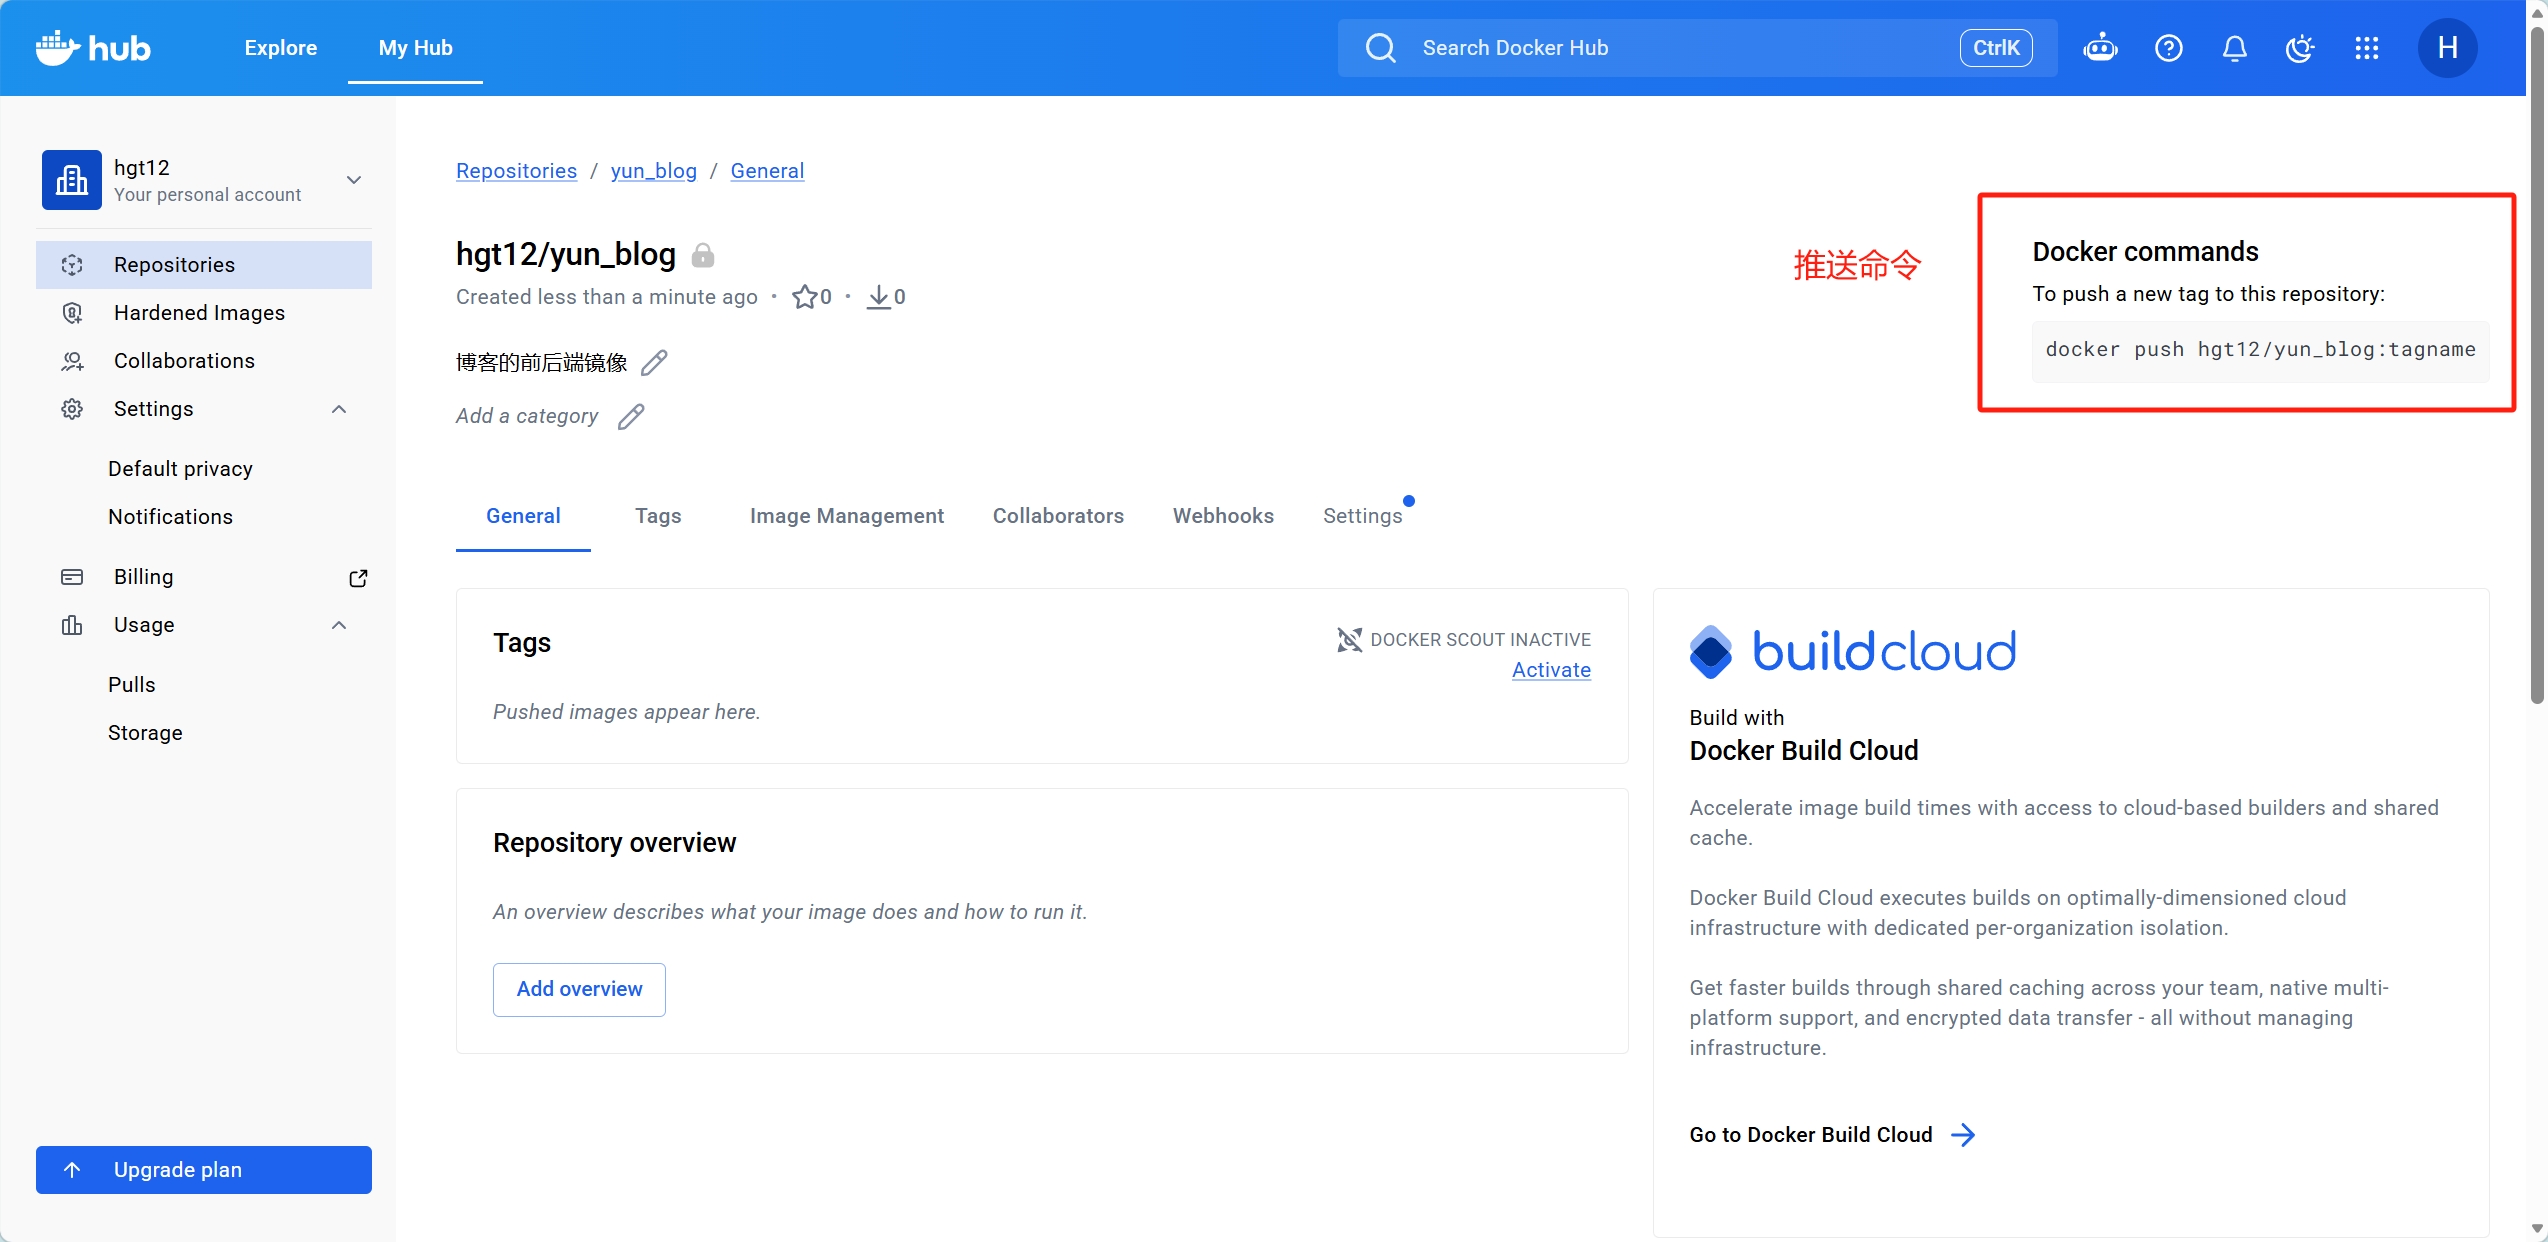Click the private lock icon beside hgt12/yun_blog
This screenshot has height=1242, width=2548.
coord(703,255)
